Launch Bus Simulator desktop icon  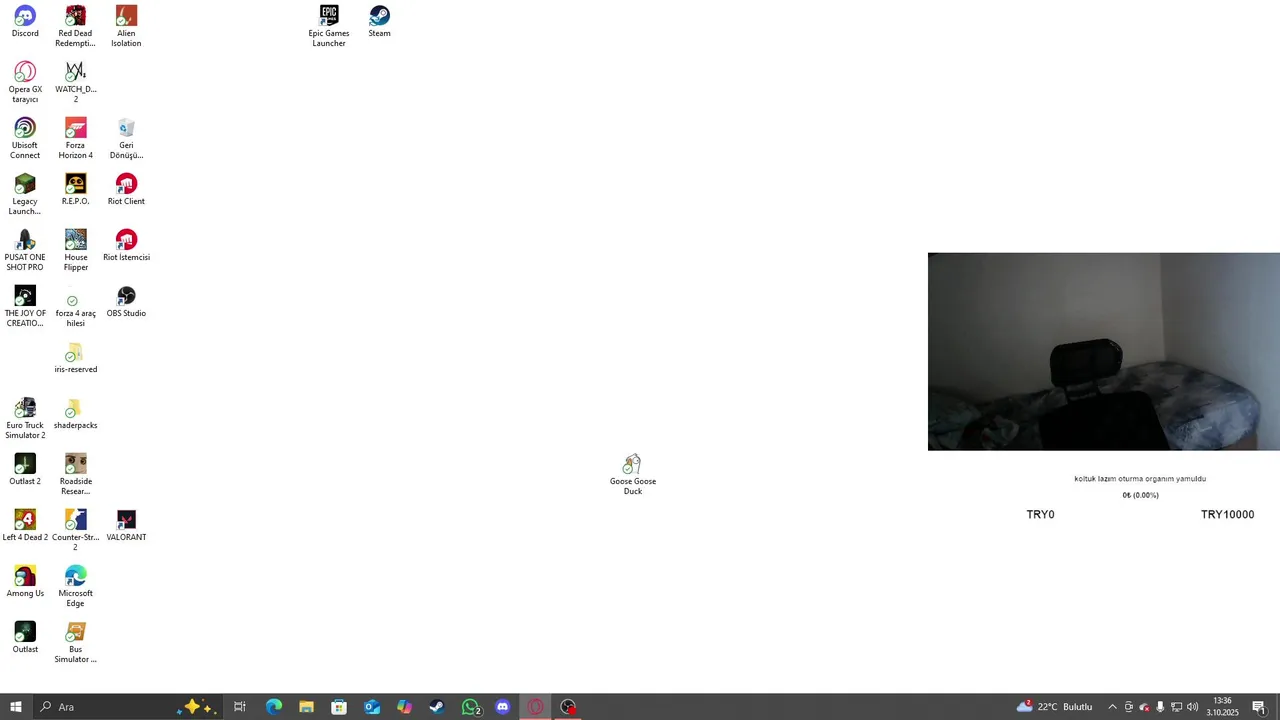75,643
